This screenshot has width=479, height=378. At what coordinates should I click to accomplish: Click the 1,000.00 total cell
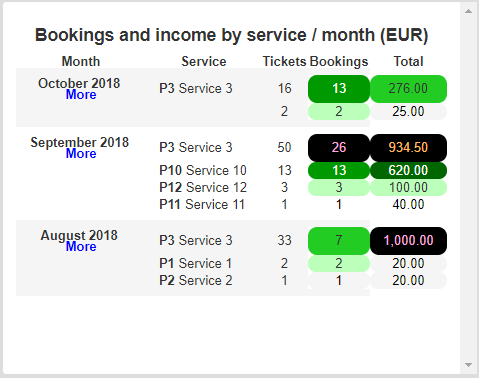(x=408, y=241)
